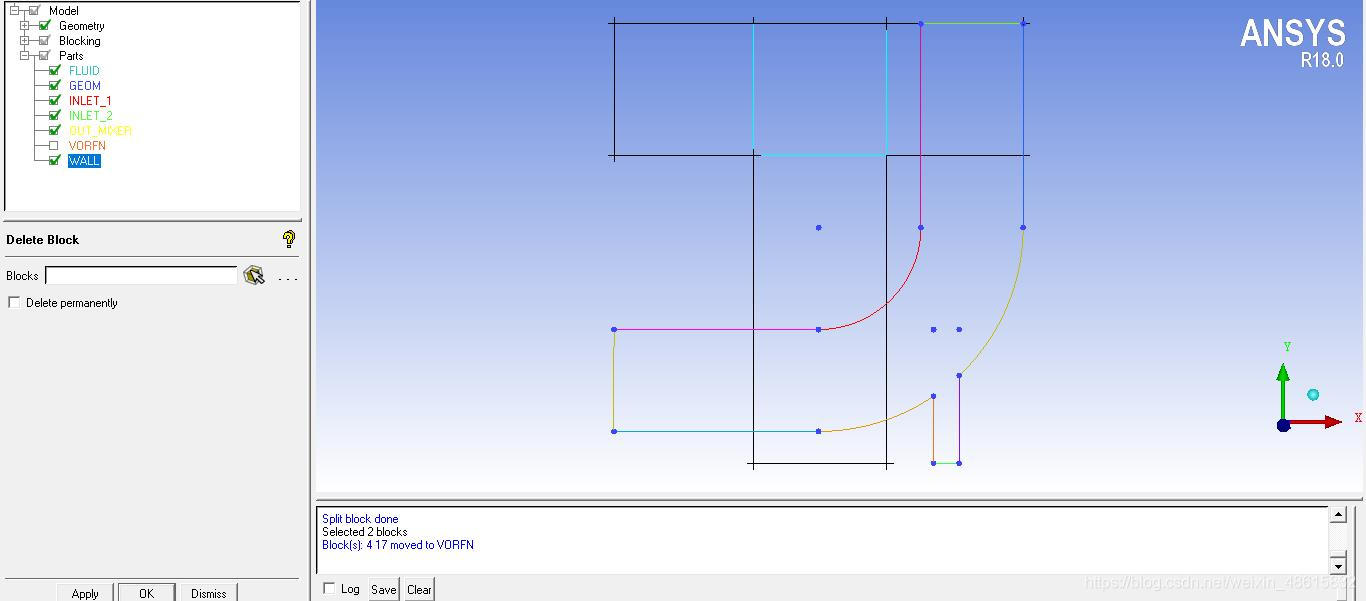This screenshot has width=1366, height=601.
Task: Hide the FLUID part via its checkbox
Action: click(x=54, y=71)
